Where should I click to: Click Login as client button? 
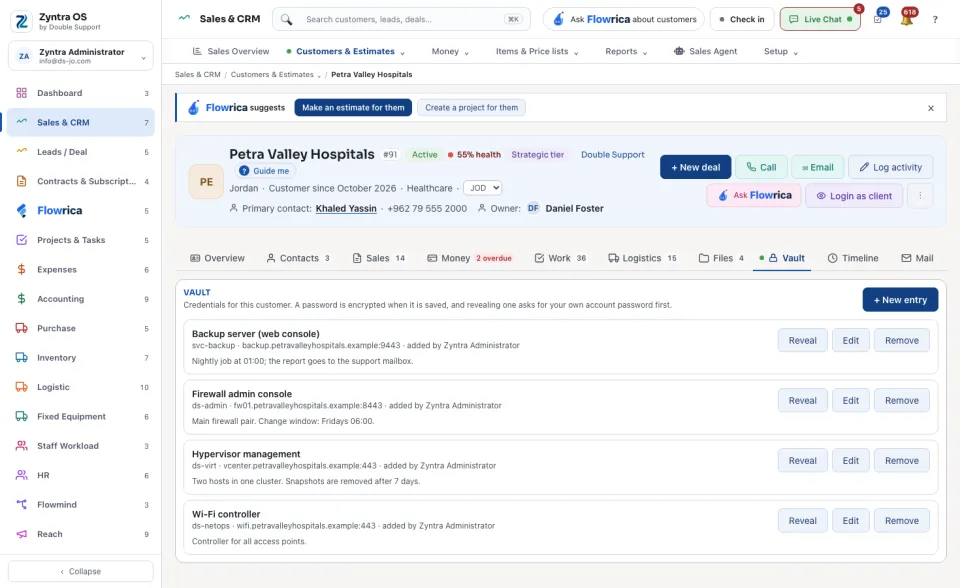854,196
